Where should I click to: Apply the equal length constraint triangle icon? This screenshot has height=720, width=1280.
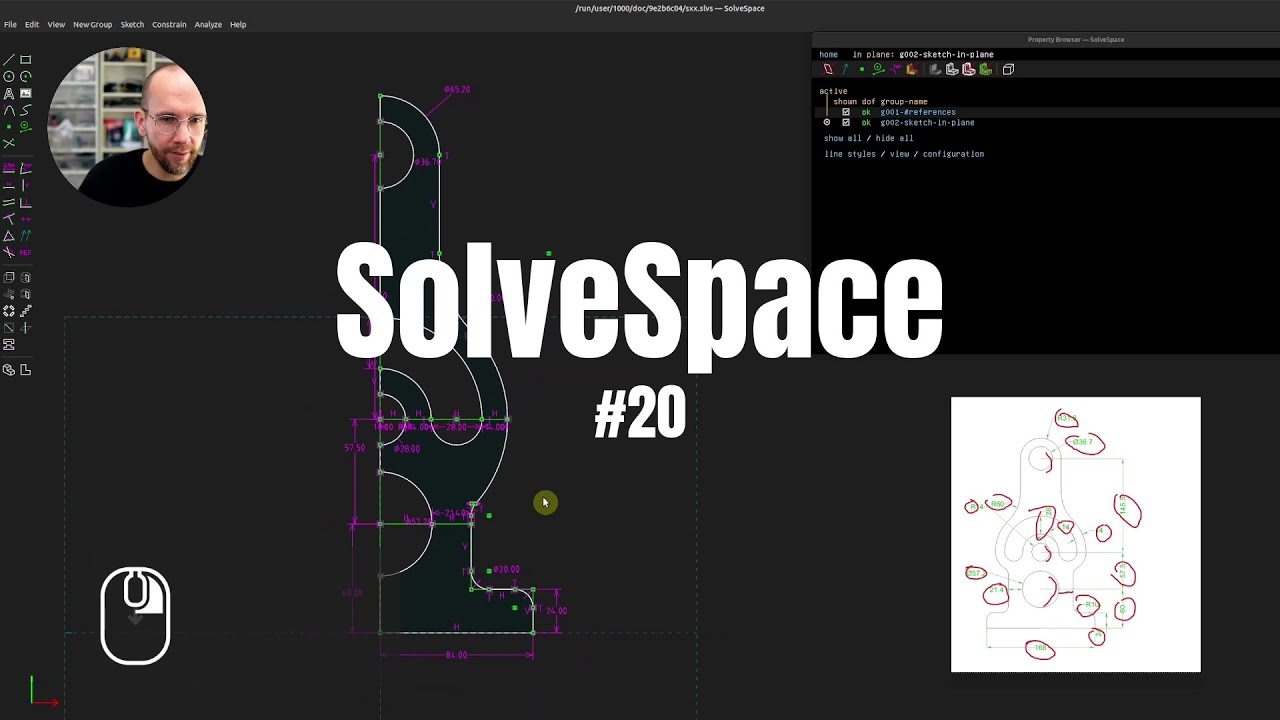pyautogui.click(x=9, y=235)
